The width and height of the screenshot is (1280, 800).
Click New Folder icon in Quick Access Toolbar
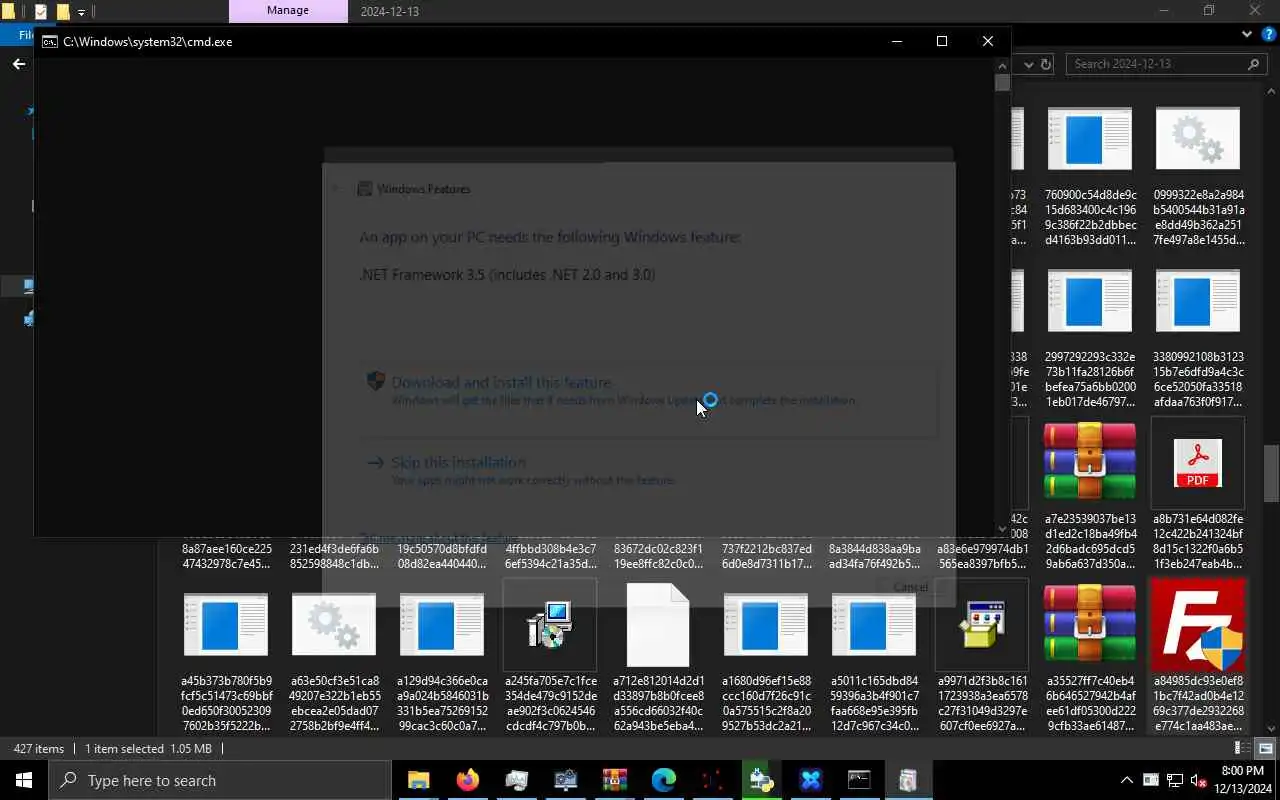(x=62, y=12)
